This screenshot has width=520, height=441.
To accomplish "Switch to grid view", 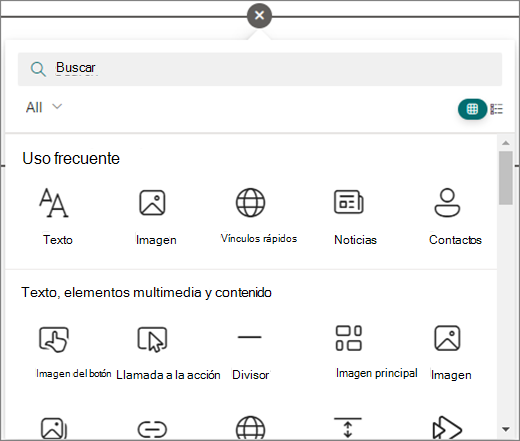I will [x=472, y=109].
